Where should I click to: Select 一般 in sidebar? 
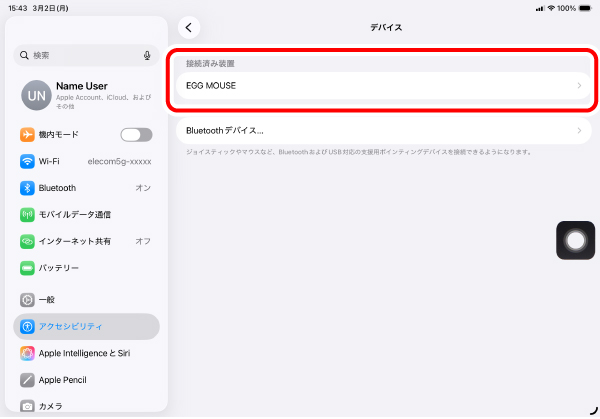coord(86,300)
